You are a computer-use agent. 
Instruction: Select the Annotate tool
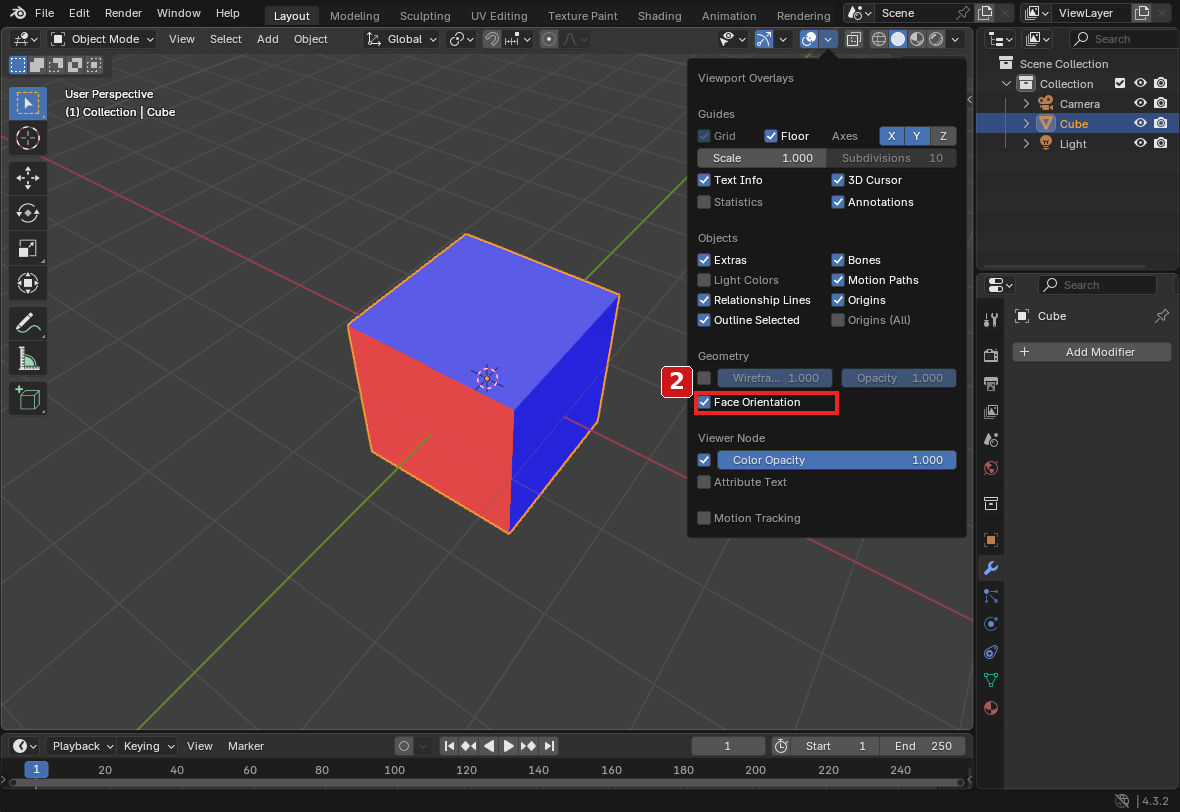pos(28,324)
